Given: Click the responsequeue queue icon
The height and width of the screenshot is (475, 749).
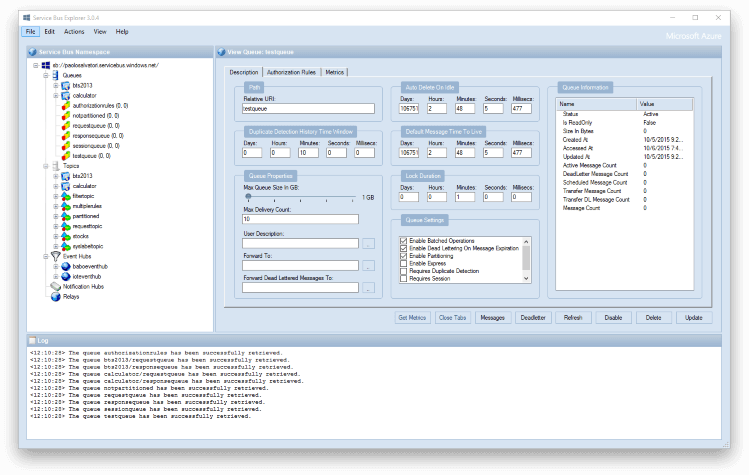Looking at the screenshot, I should coord(66,136).
